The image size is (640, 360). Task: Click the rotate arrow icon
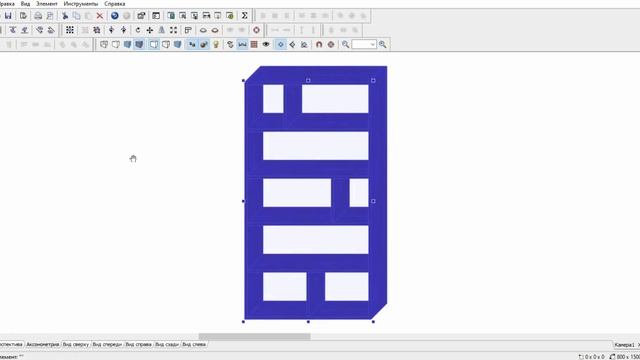click(x=138, y=30)
